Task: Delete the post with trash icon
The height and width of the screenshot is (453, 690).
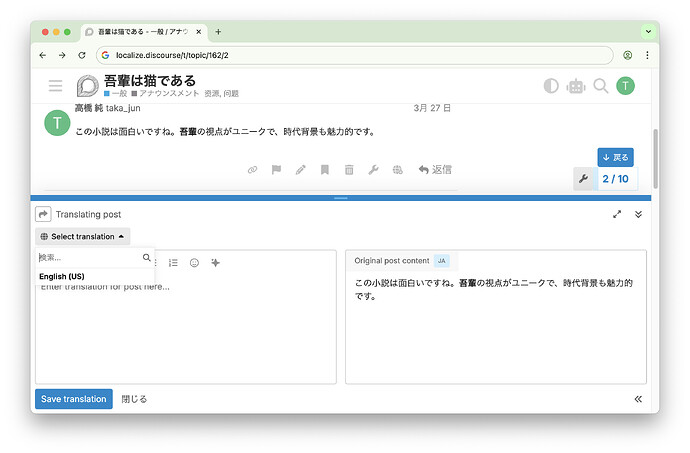Action: 349,169
